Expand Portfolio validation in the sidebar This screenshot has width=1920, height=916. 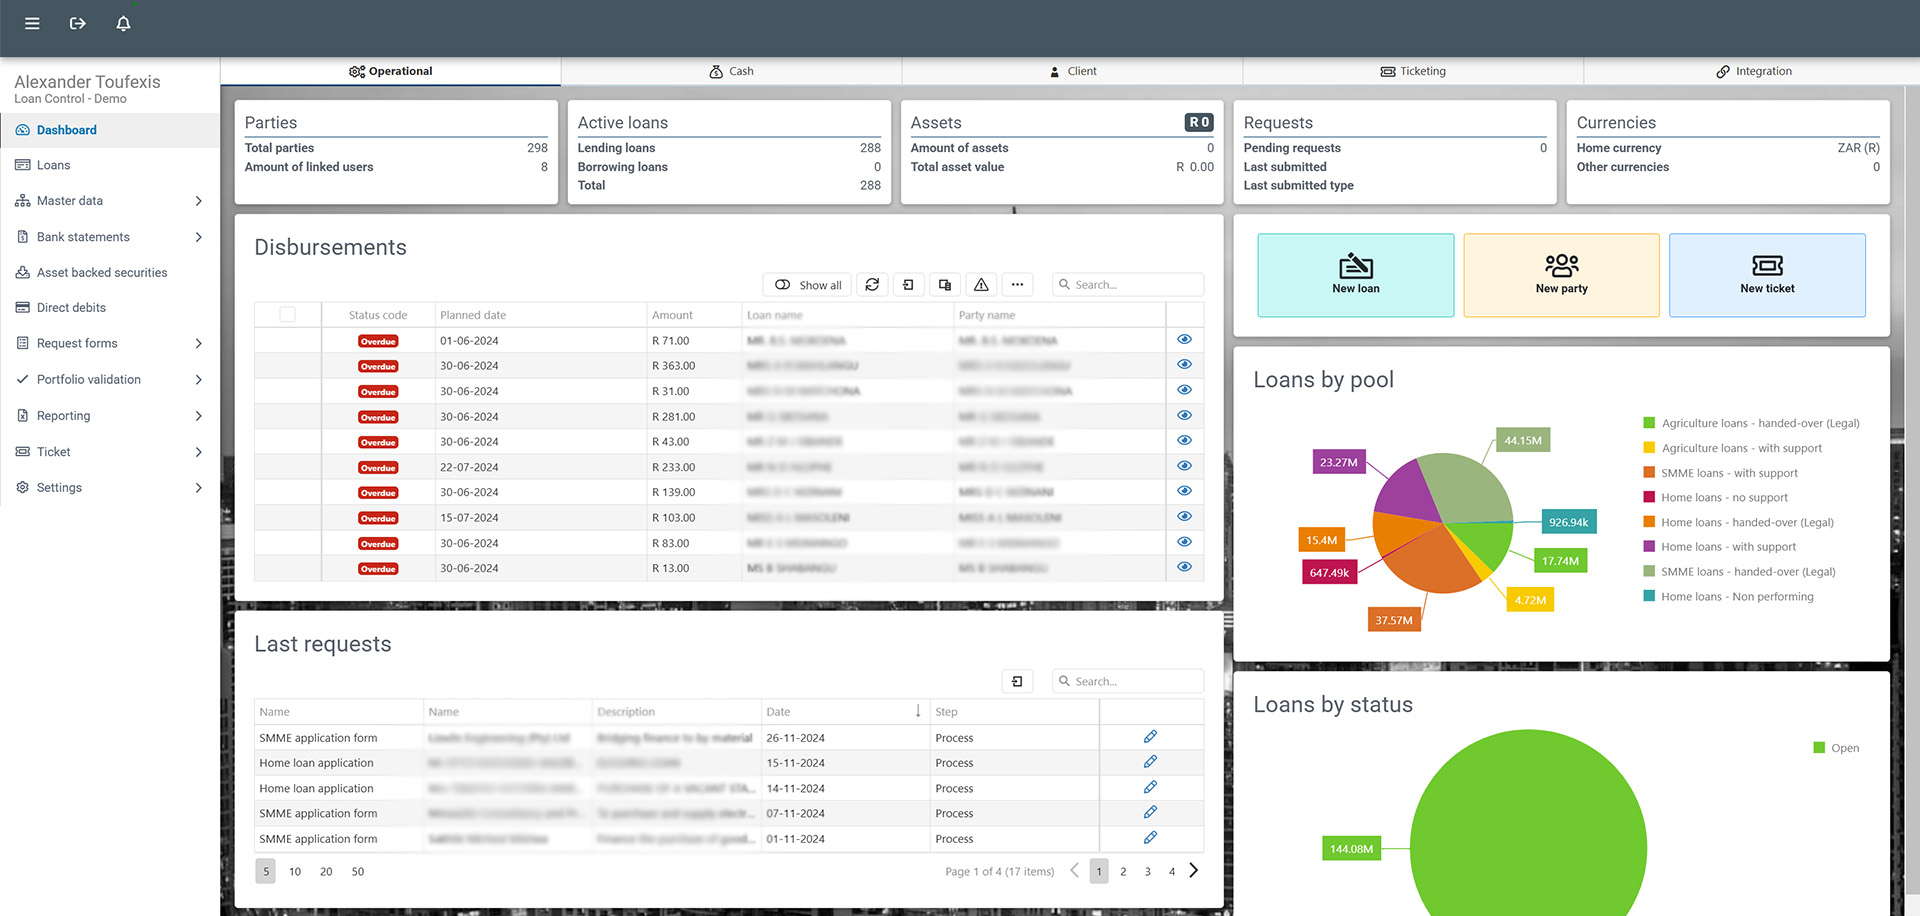coord(109,379)
